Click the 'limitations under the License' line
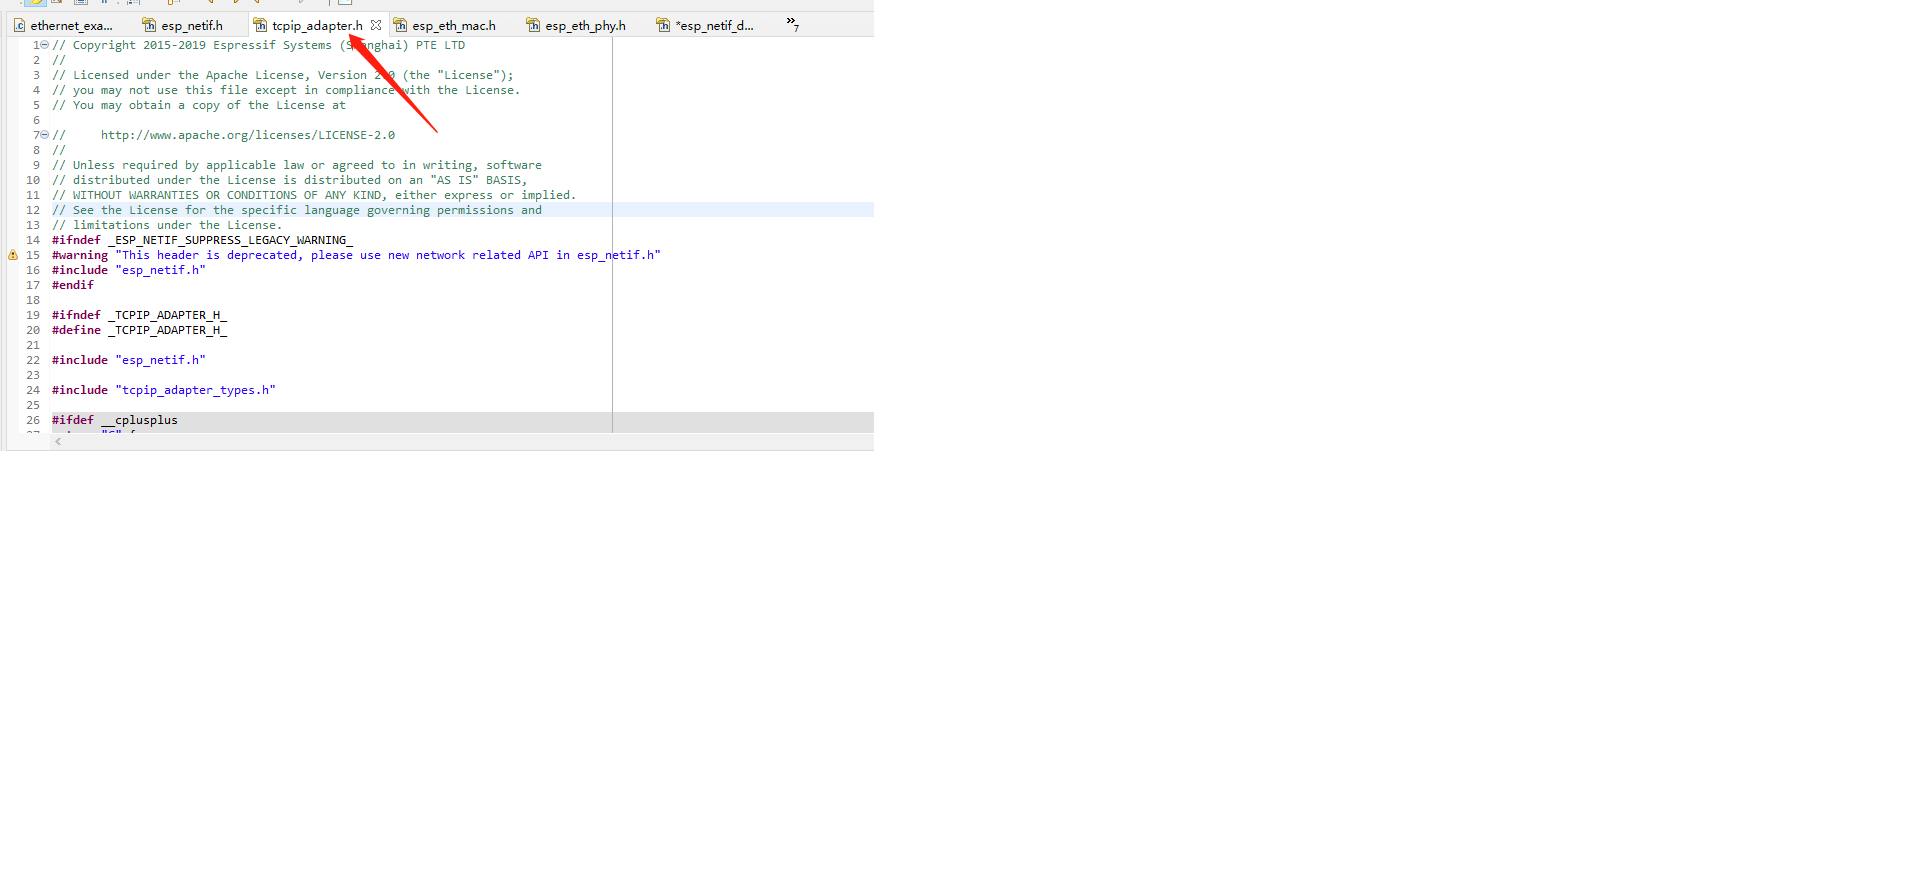 (x=167, y=225)
